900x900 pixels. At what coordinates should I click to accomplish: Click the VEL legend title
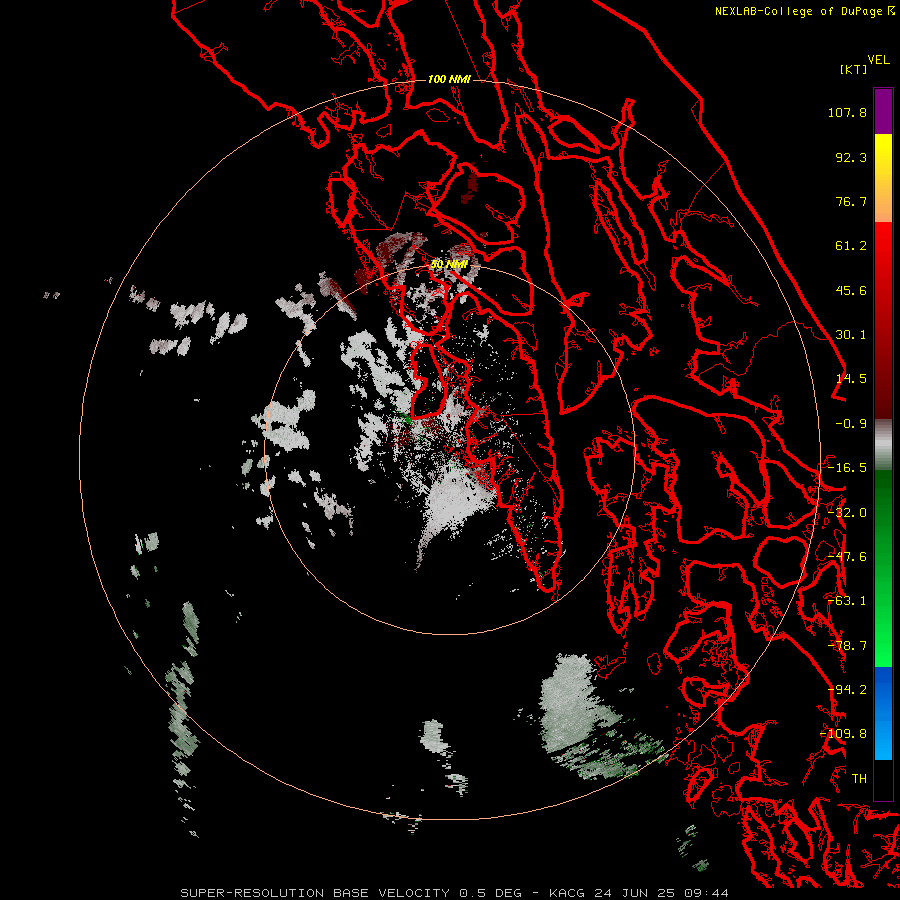pos(879,60)
